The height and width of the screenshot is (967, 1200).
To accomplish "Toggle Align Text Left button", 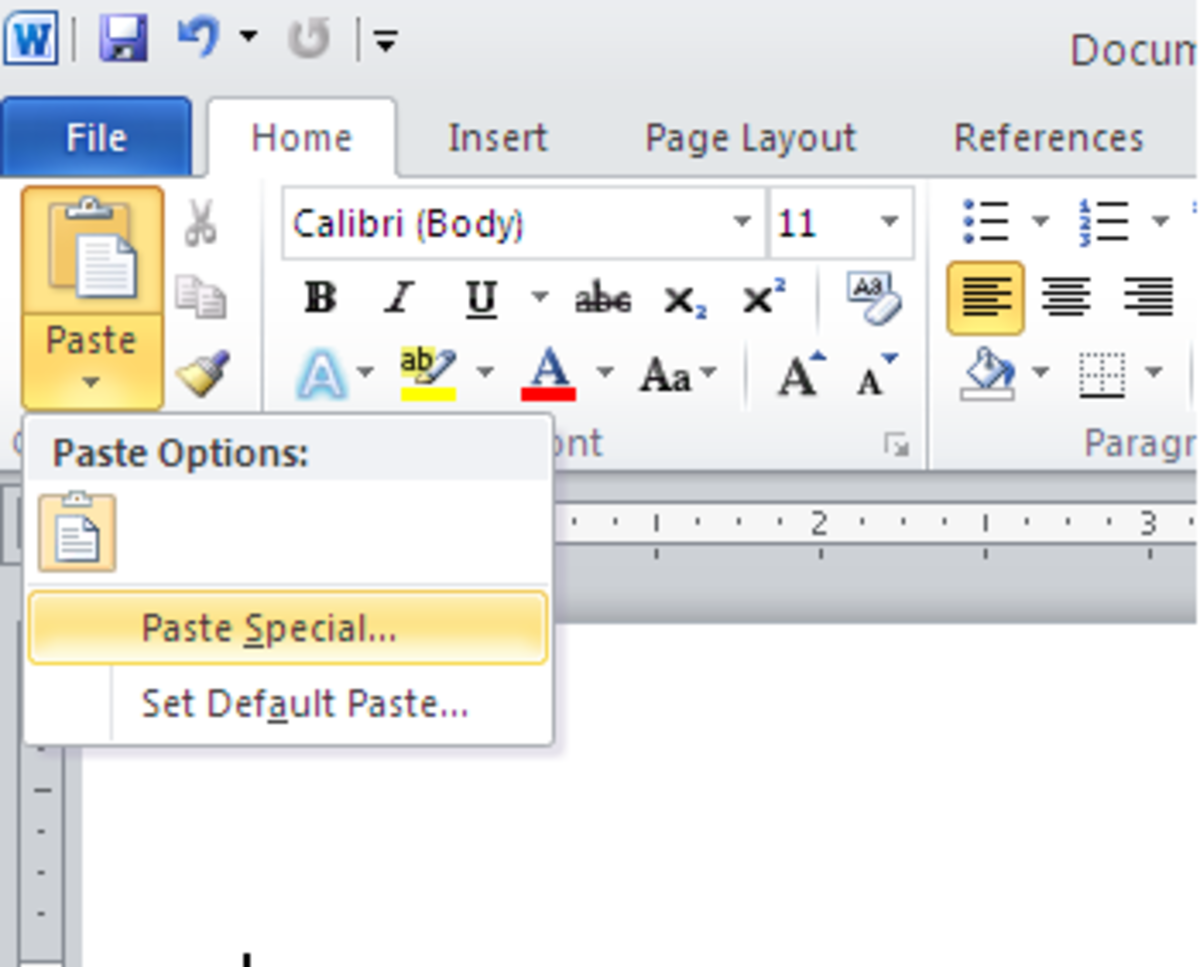I will [x=985, y=298].
